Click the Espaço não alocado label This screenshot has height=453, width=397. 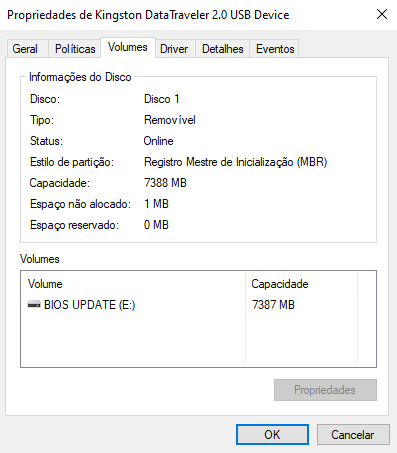click(x=80, y=204)
